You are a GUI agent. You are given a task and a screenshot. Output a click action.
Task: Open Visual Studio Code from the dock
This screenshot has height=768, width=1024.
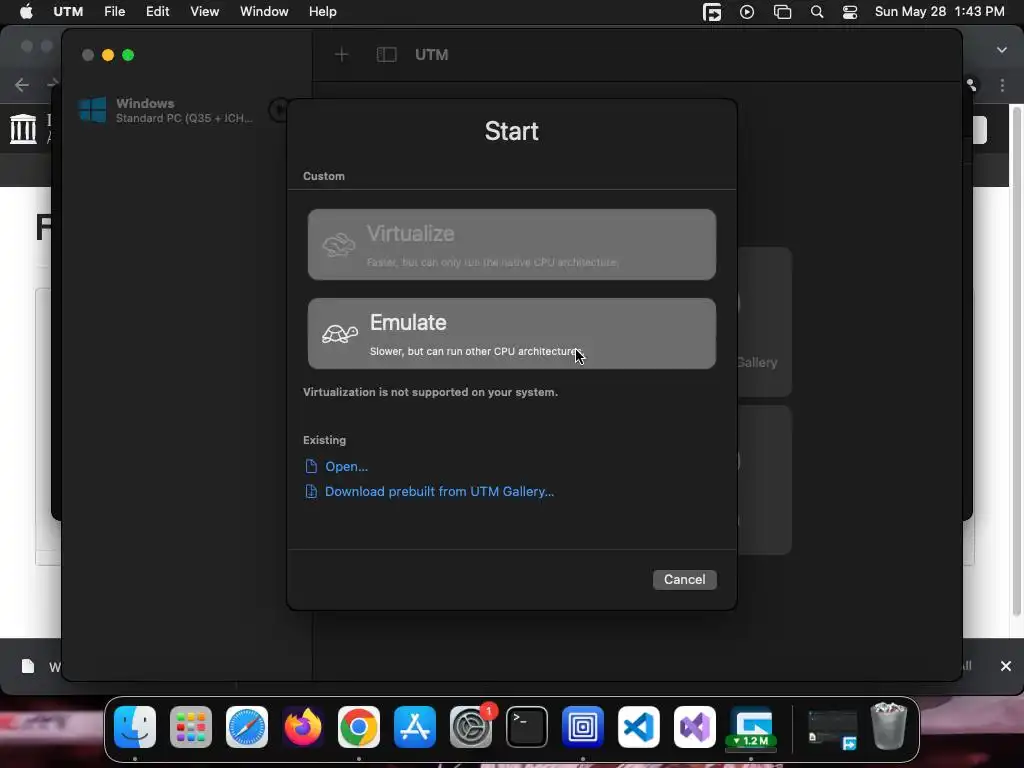[x=639, y=727]
